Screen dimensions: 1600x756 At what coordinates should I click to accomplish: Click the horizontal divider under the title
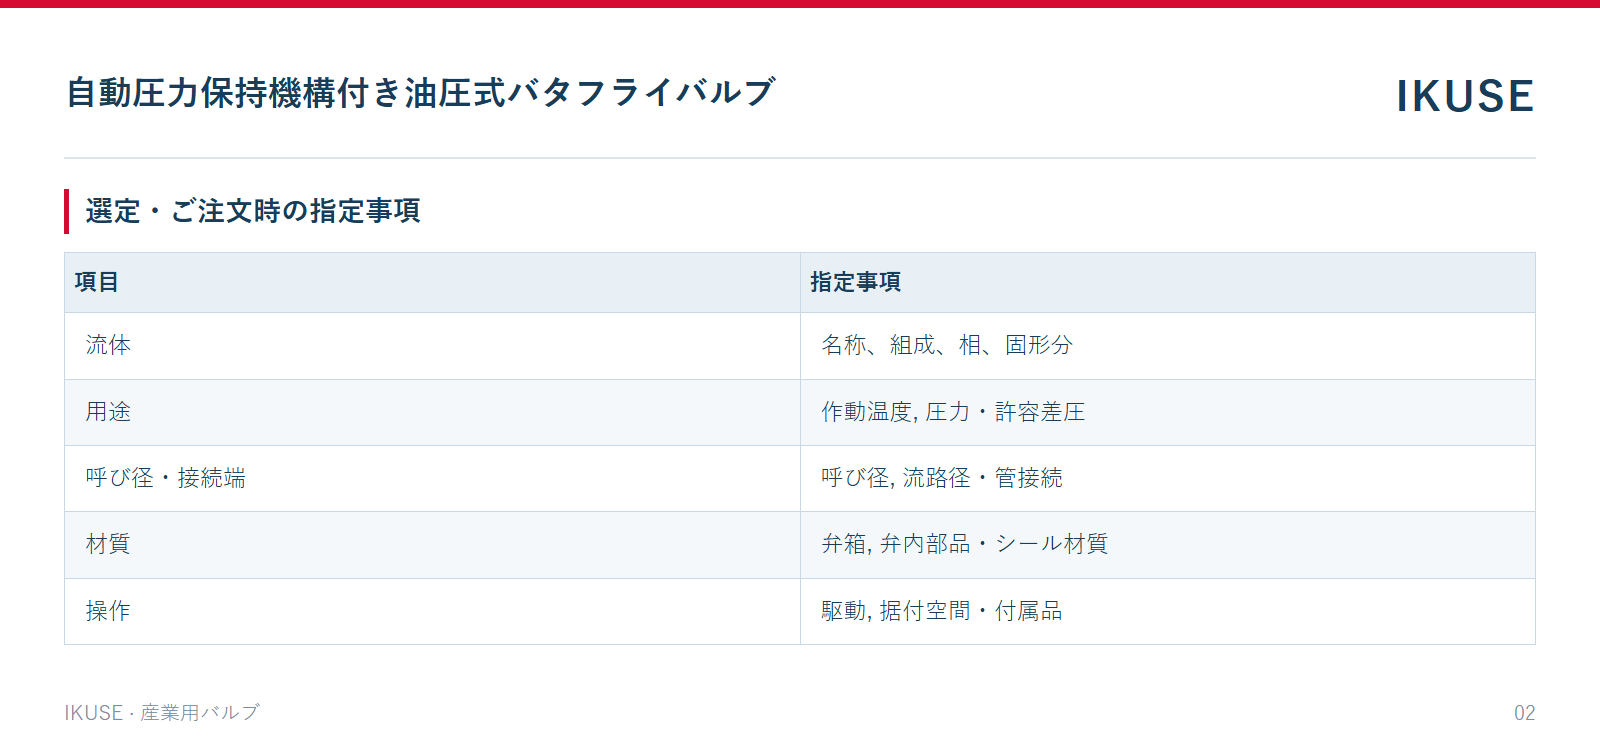[x=800, y=158]
